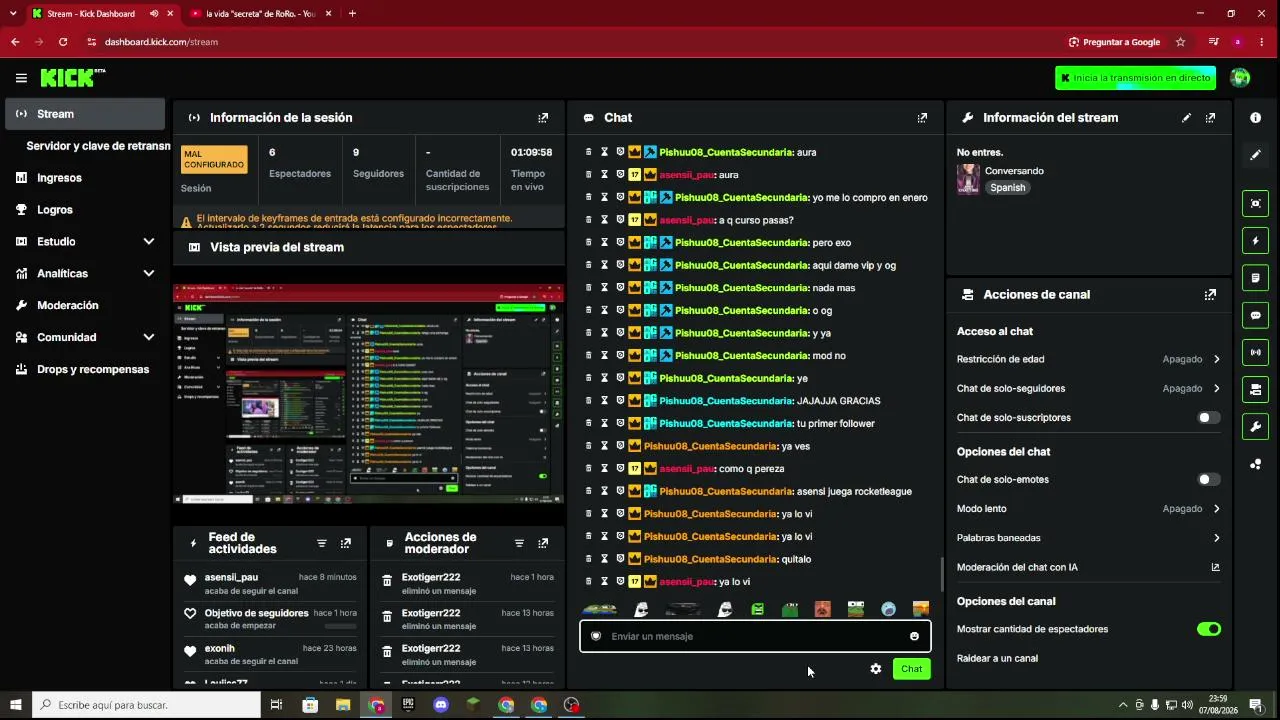The image size is (1280, 720).
Task: Open the info icon in the widget sidebar
Action: pyautogui.click(x=1255, y=118)
